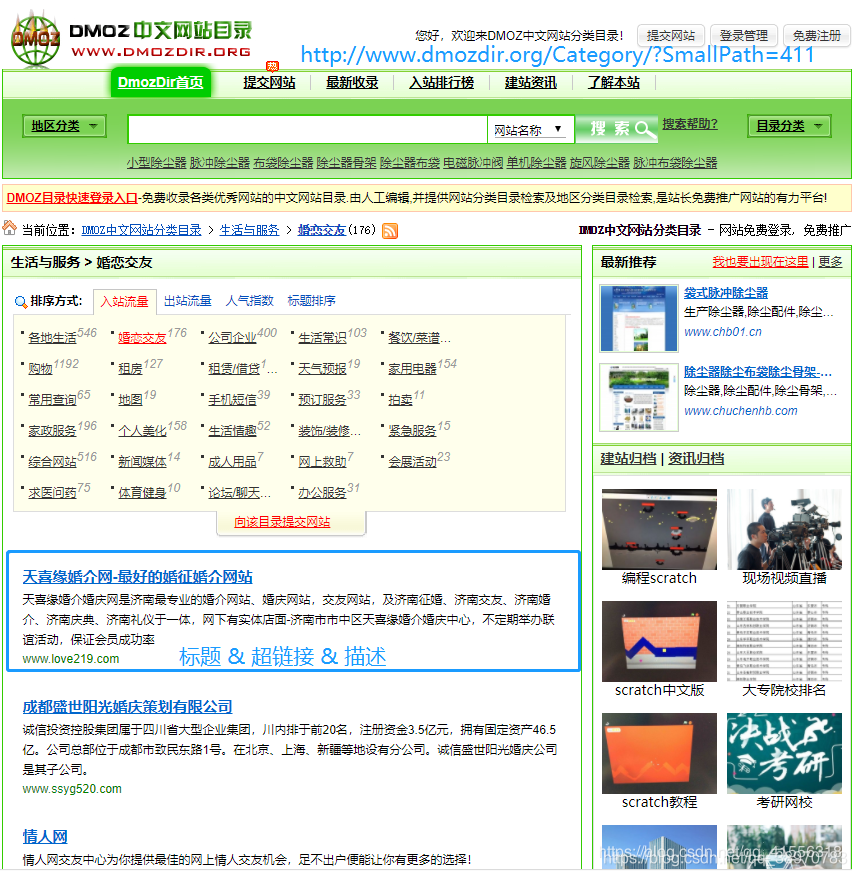The image size is (857, 877).
Task: Click the 袋式脉冲除尘器 site thumbnail
Action: coord(639,319)
